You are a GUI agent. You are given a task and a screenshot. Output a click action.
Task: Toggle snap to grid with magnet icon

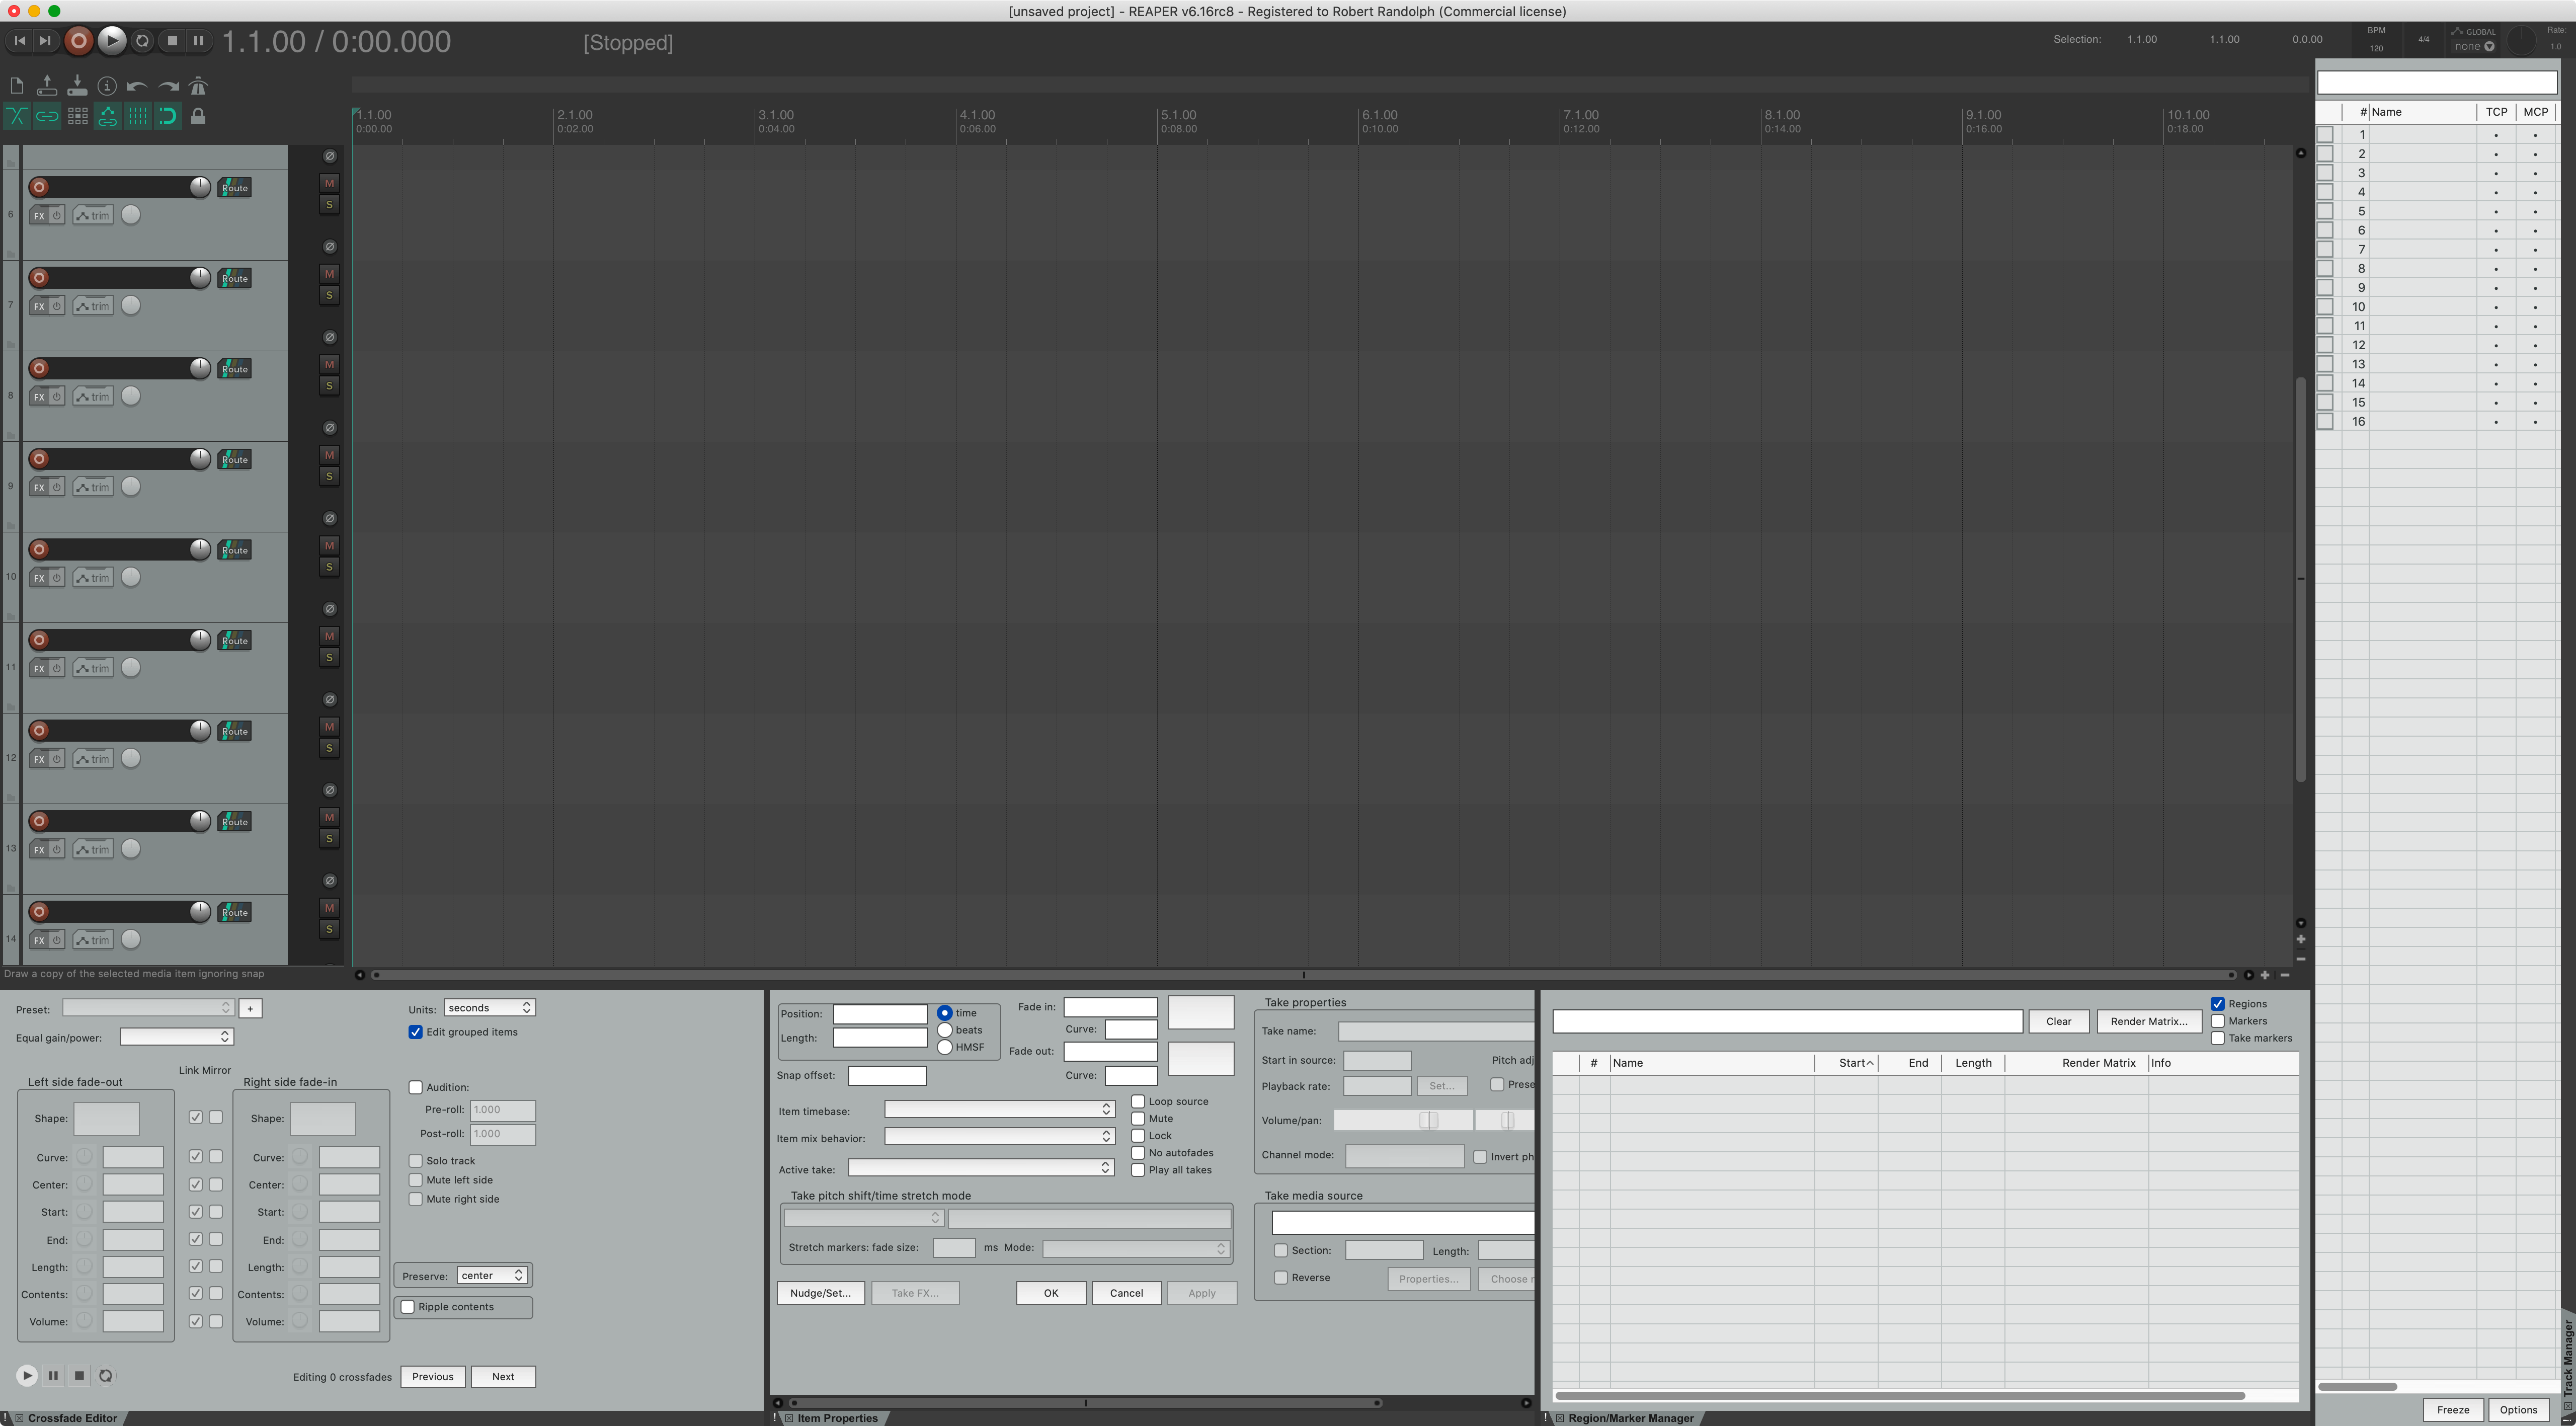[167, 116]
